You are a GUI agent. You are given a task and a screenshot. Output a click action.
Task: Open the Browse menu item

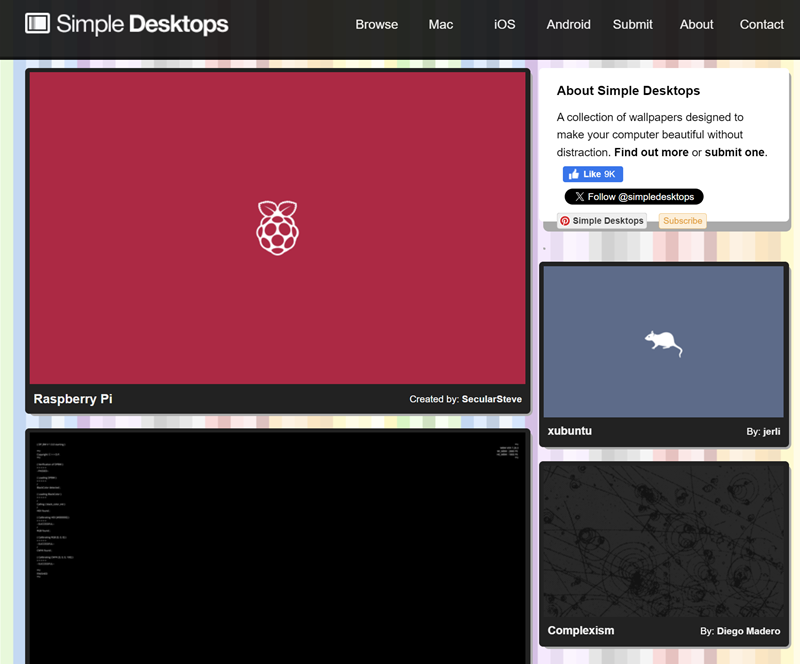pyautogui.click(x=376, y=24)
